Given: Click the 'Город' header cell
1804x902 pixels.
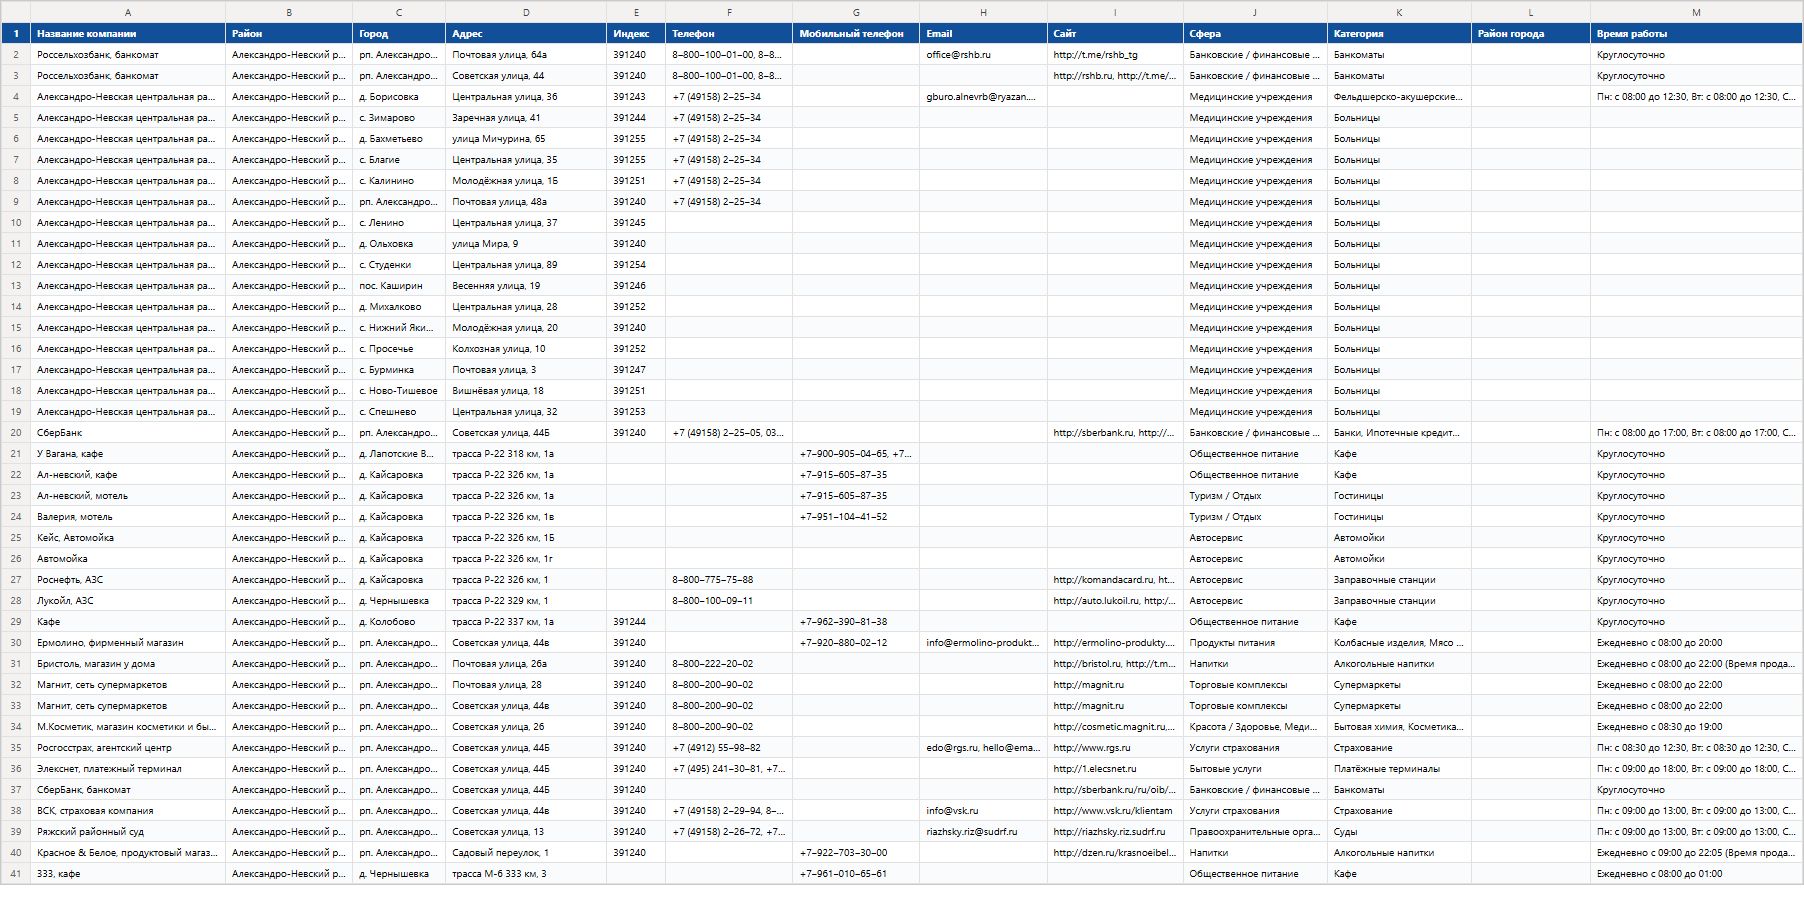Looking at the screenshot, I should coord(399,34).
